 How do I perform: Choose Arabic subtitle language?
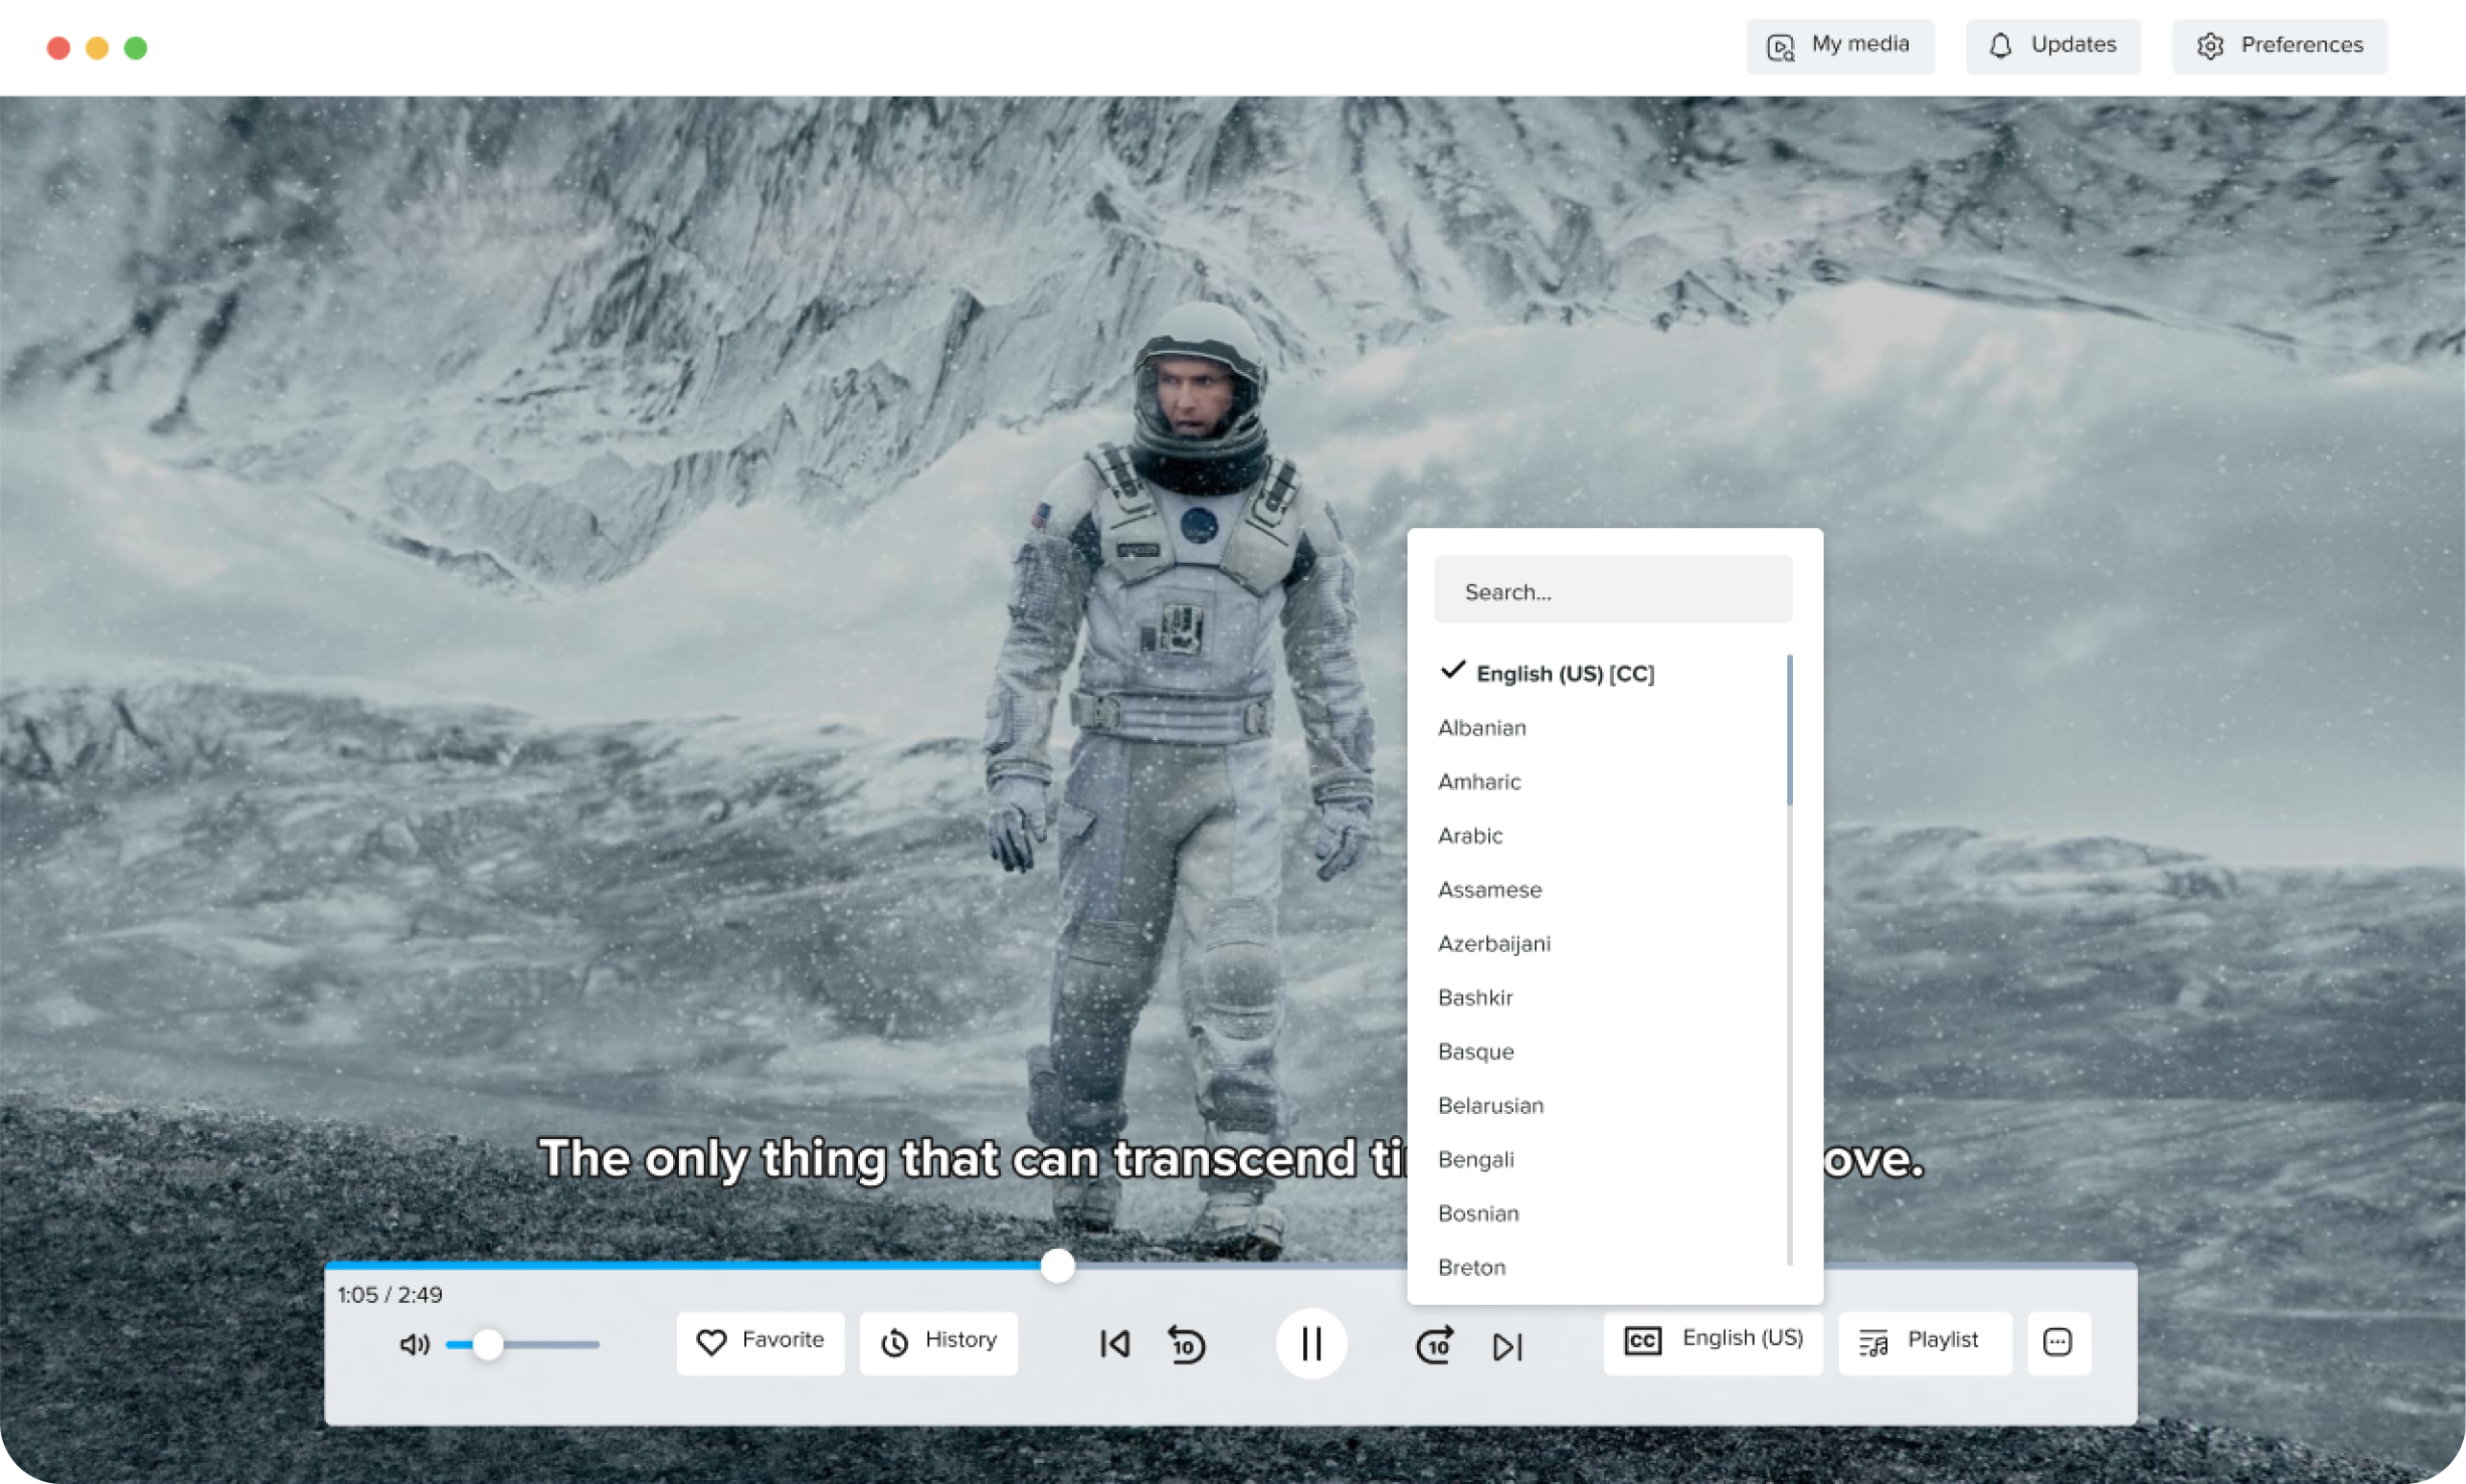click(1470, 836)
